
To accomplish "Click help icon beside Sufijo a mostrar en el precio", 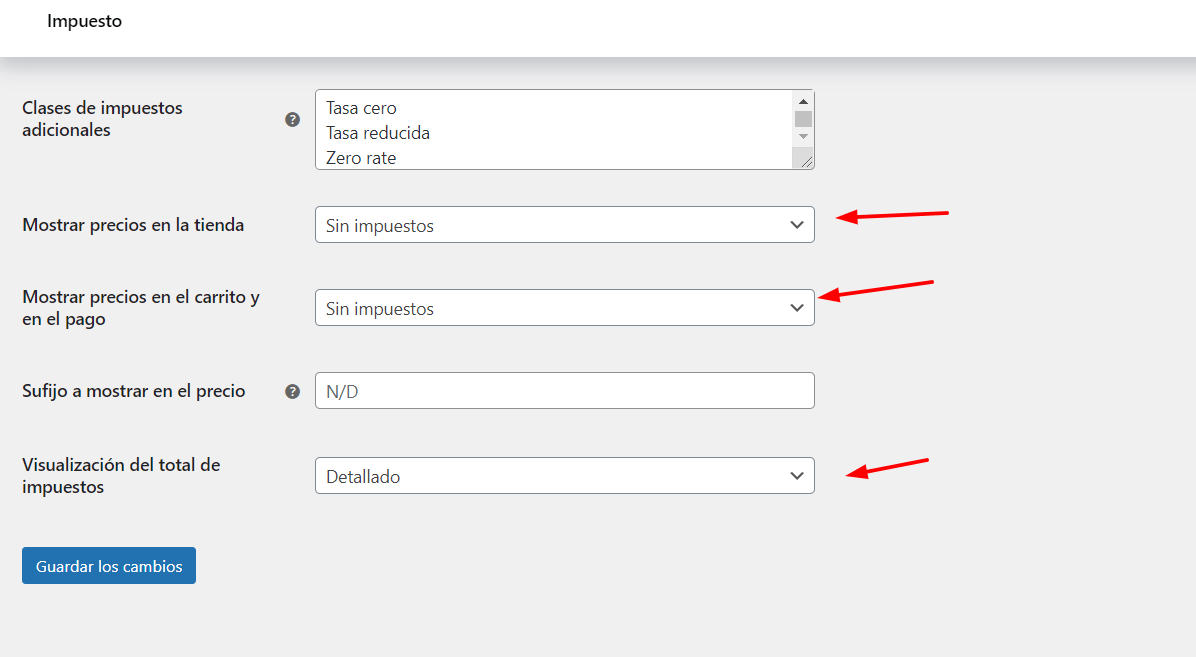I will [x=292, y=391].
